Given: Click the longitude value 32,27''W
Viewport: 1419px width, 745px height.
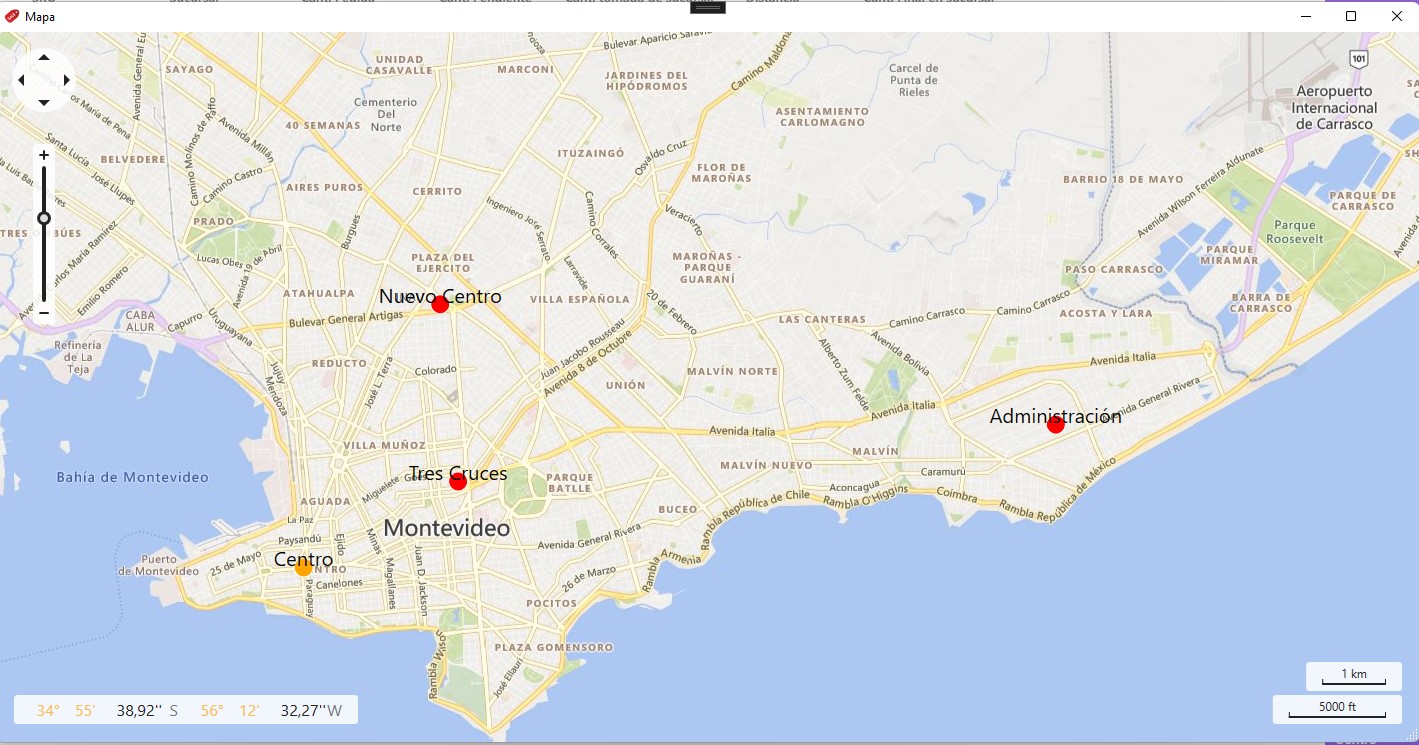Looking at the screenshot, I should click(x=311, y=711).
